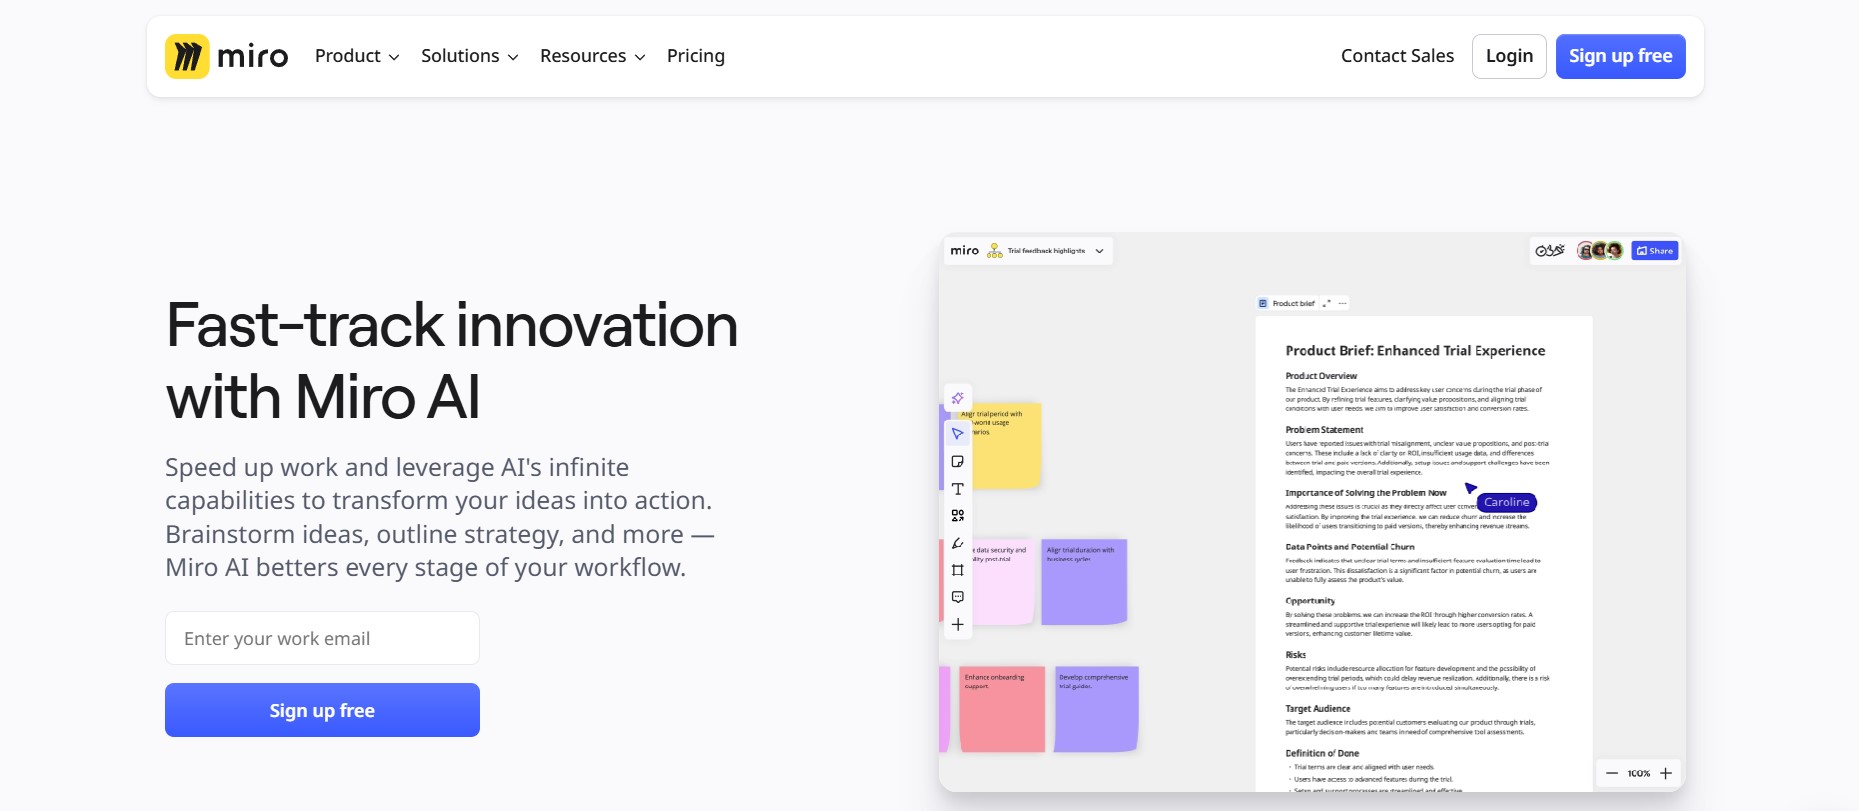Click the small miro logo in board

point(964,251)
